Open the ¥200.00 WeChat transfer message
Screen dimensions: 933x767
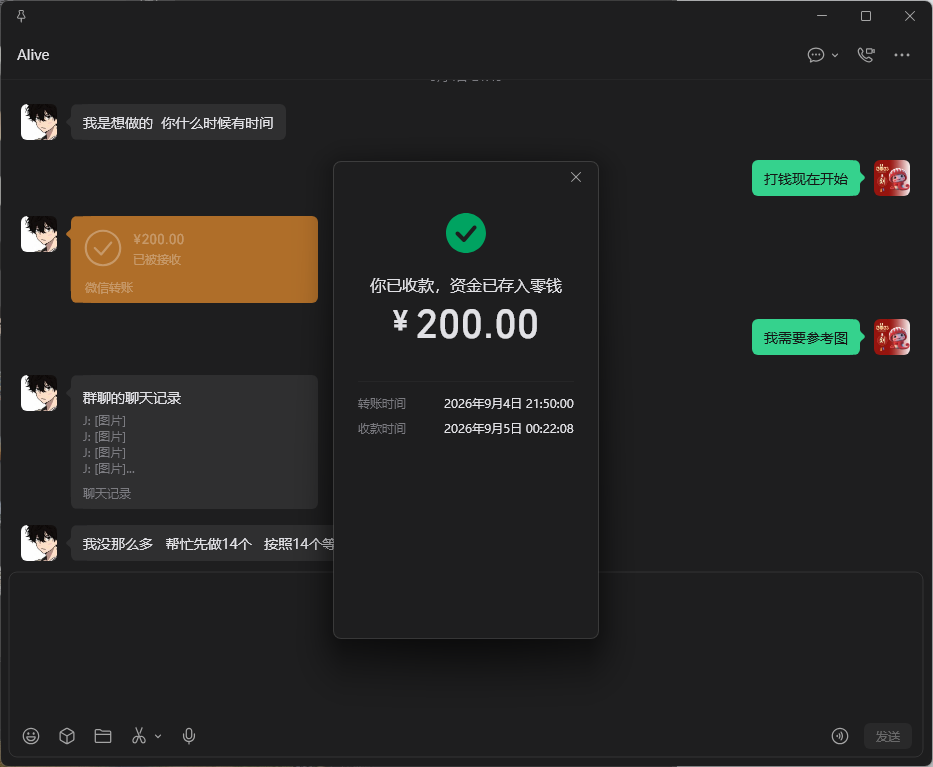tap(195, 259)
